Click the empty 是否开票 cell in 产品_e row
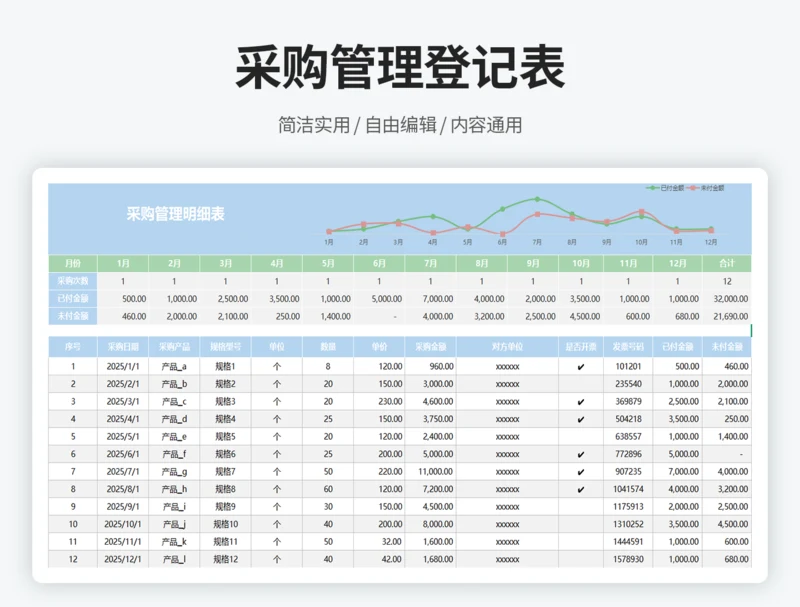Viewport: 800px width, 607px height. click(581, 437)
